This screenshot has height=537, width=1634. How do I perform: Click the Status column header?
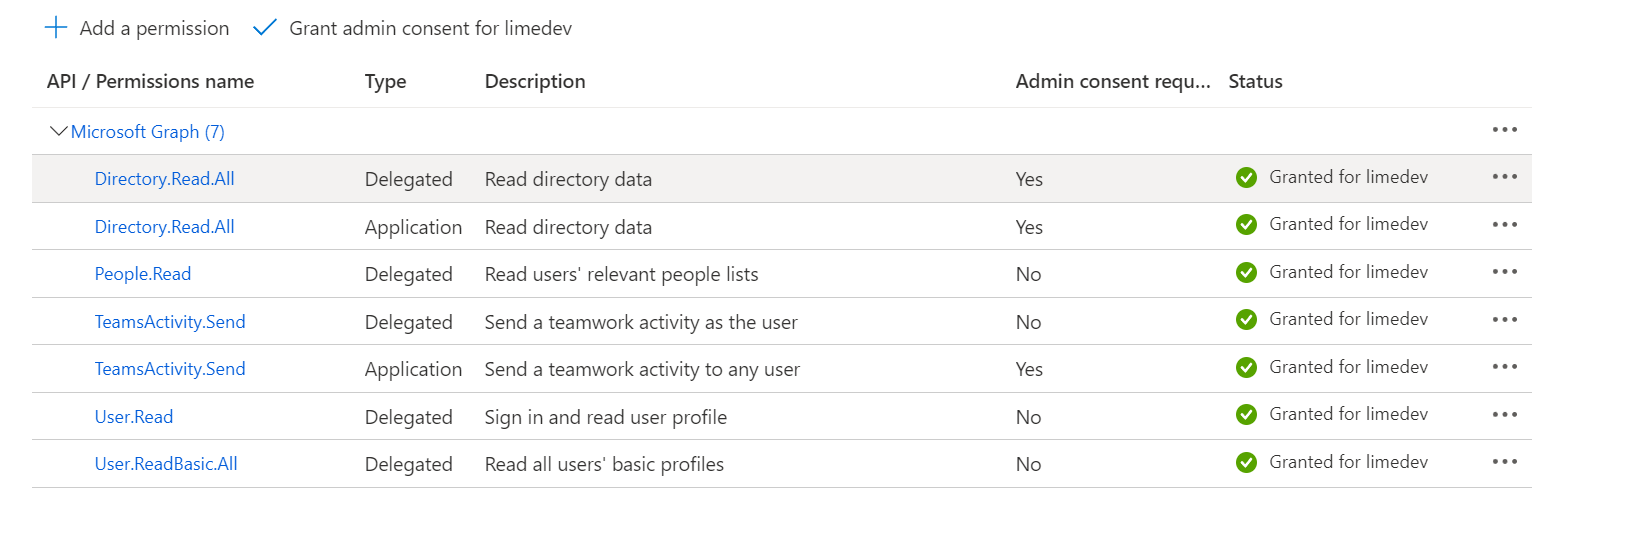pyautogui.click(x=1255, y=82)
